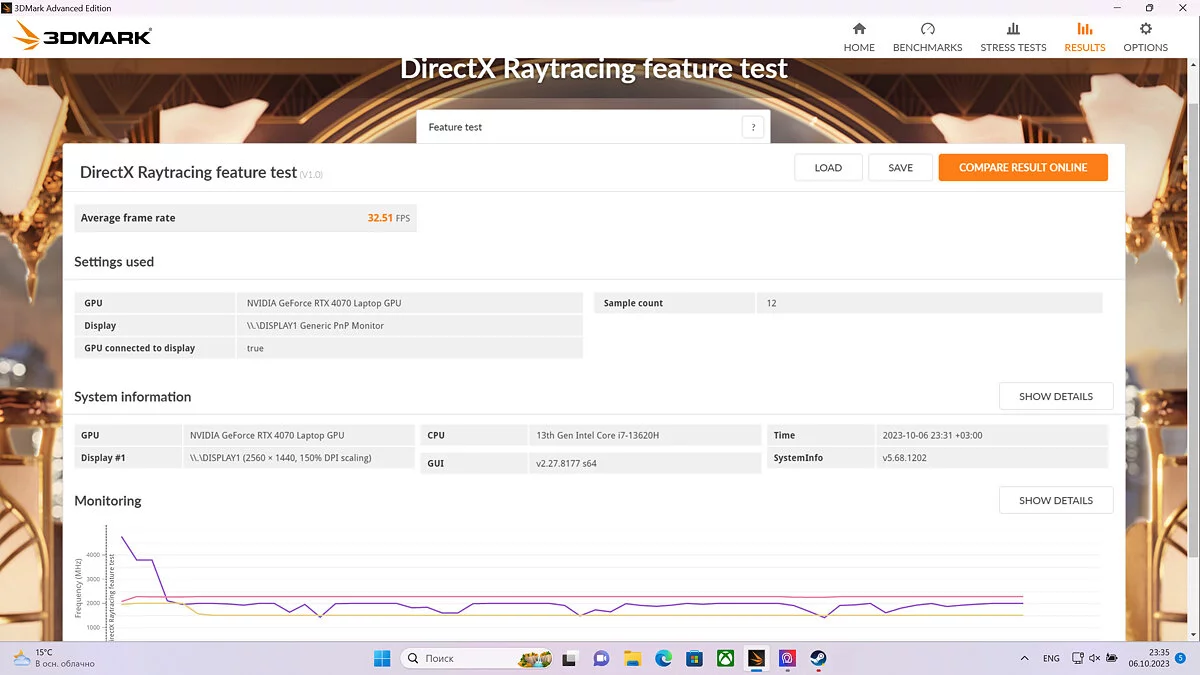Click the 3DMark logo
1200x675 pixels.
82,37
